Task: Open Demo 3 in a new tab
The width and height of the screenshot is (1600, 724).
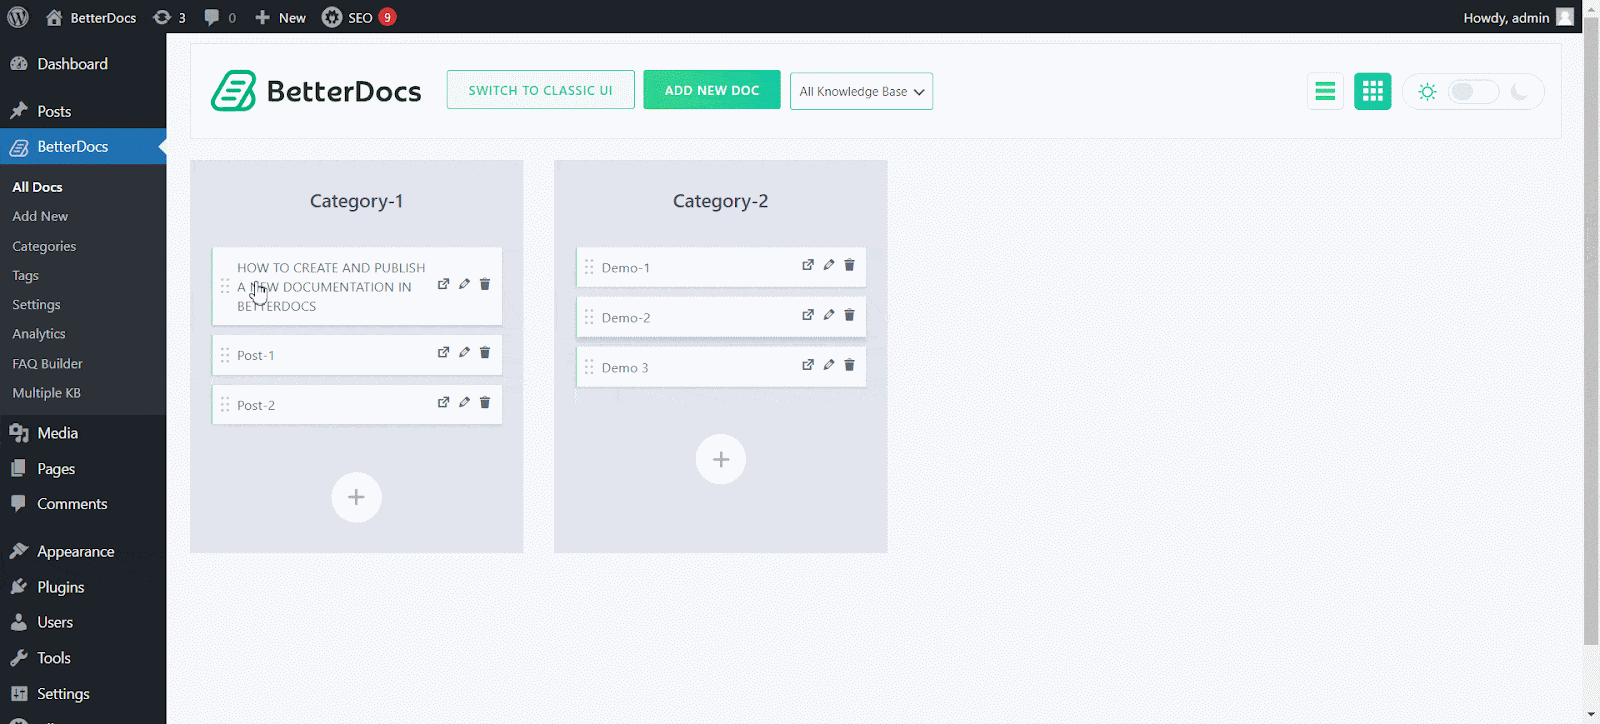Action: [808, 365]
